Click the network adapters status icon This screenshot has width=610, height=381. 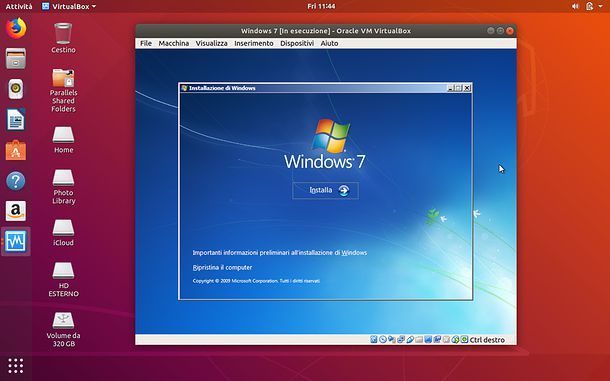pos(401,340)
